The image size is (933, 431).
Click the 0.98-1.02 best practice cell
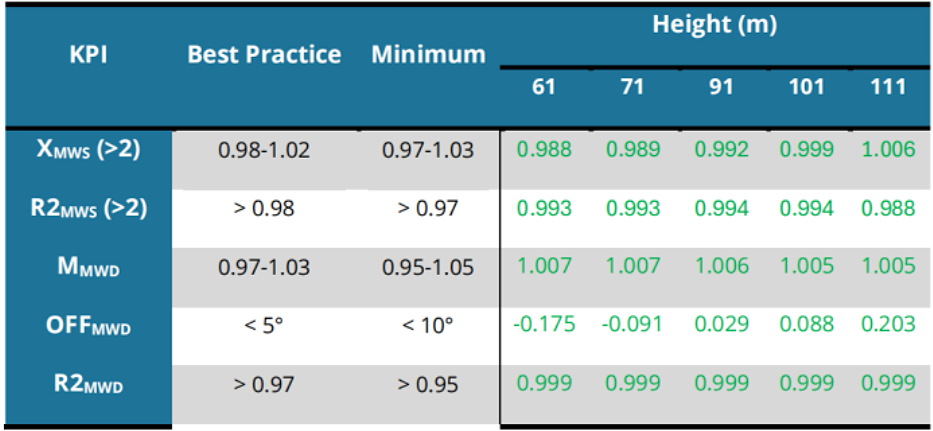[x=264, y=149]
